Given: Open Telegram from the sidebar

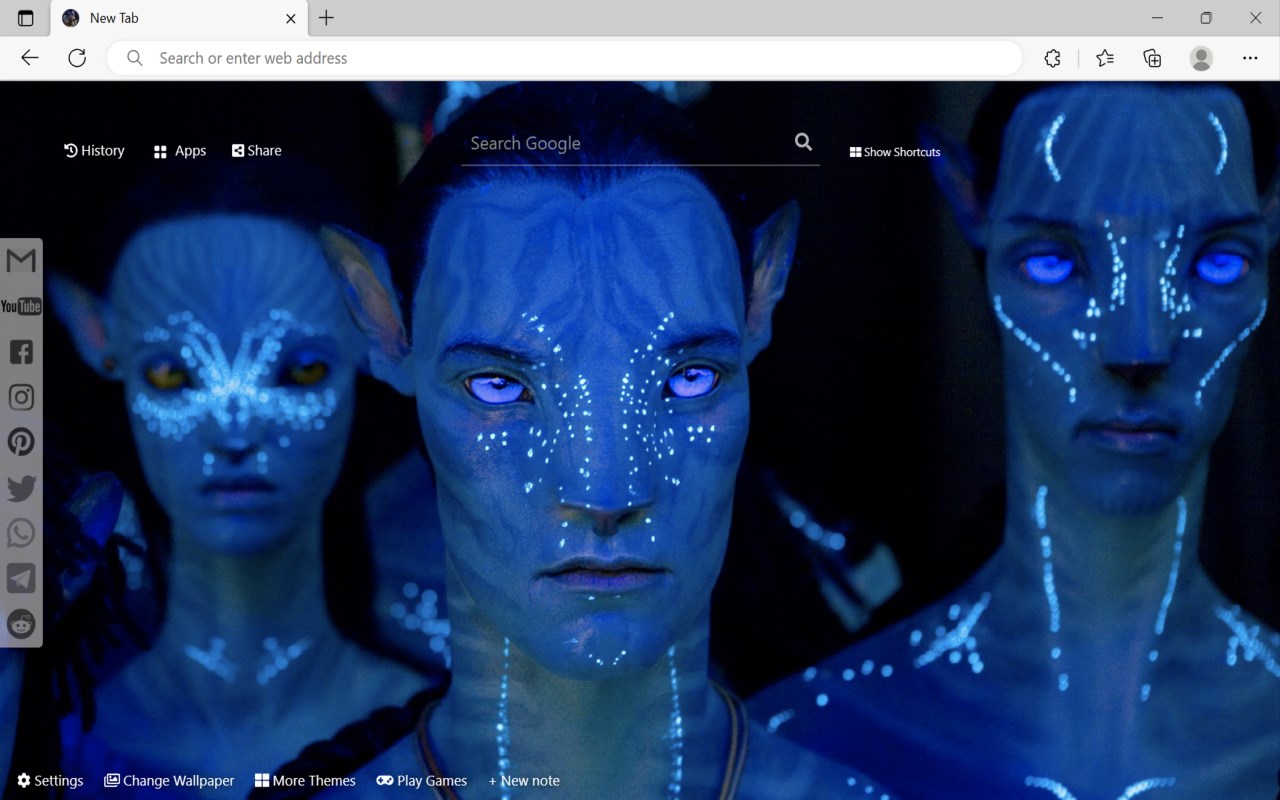Looking at the screenshot, I should (x=21, y=578).
